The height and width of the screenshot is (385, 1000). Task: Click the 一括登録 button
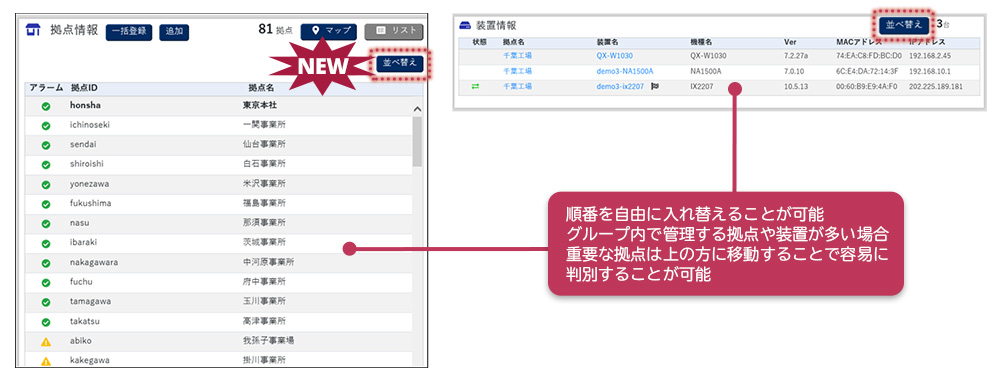coord(129,32)
